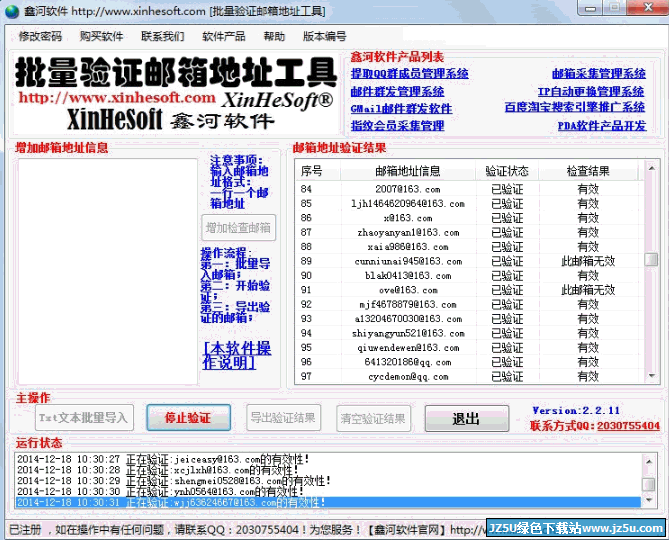Open the 修改密码 menu
The image size is (669, 540).
click(x=40, y=36)
